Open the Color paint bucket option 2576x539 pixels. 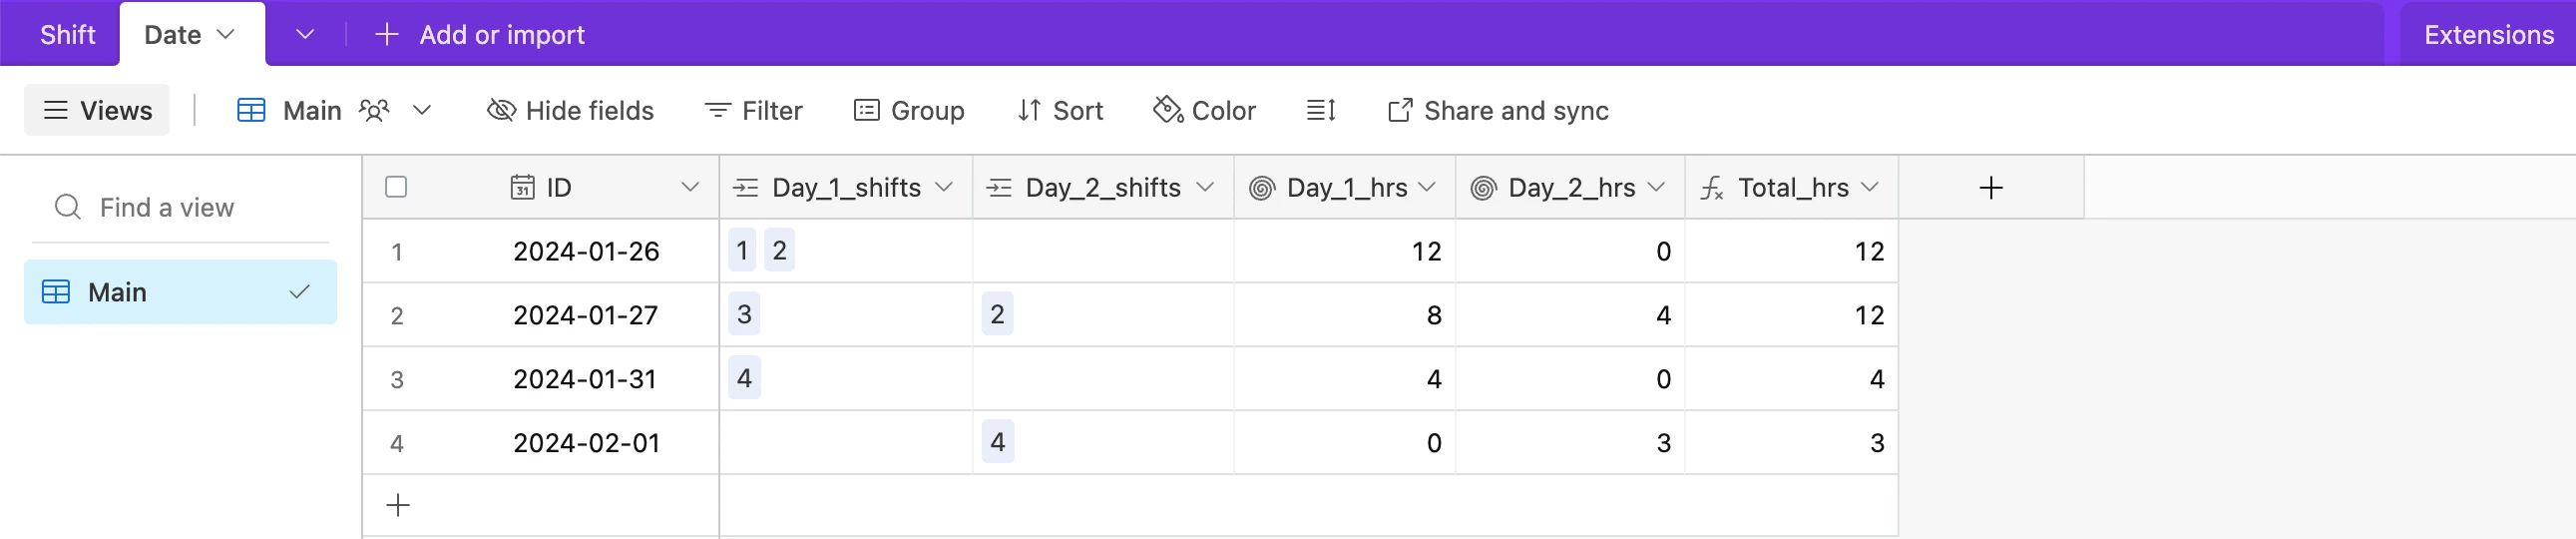pos(1167,110)
